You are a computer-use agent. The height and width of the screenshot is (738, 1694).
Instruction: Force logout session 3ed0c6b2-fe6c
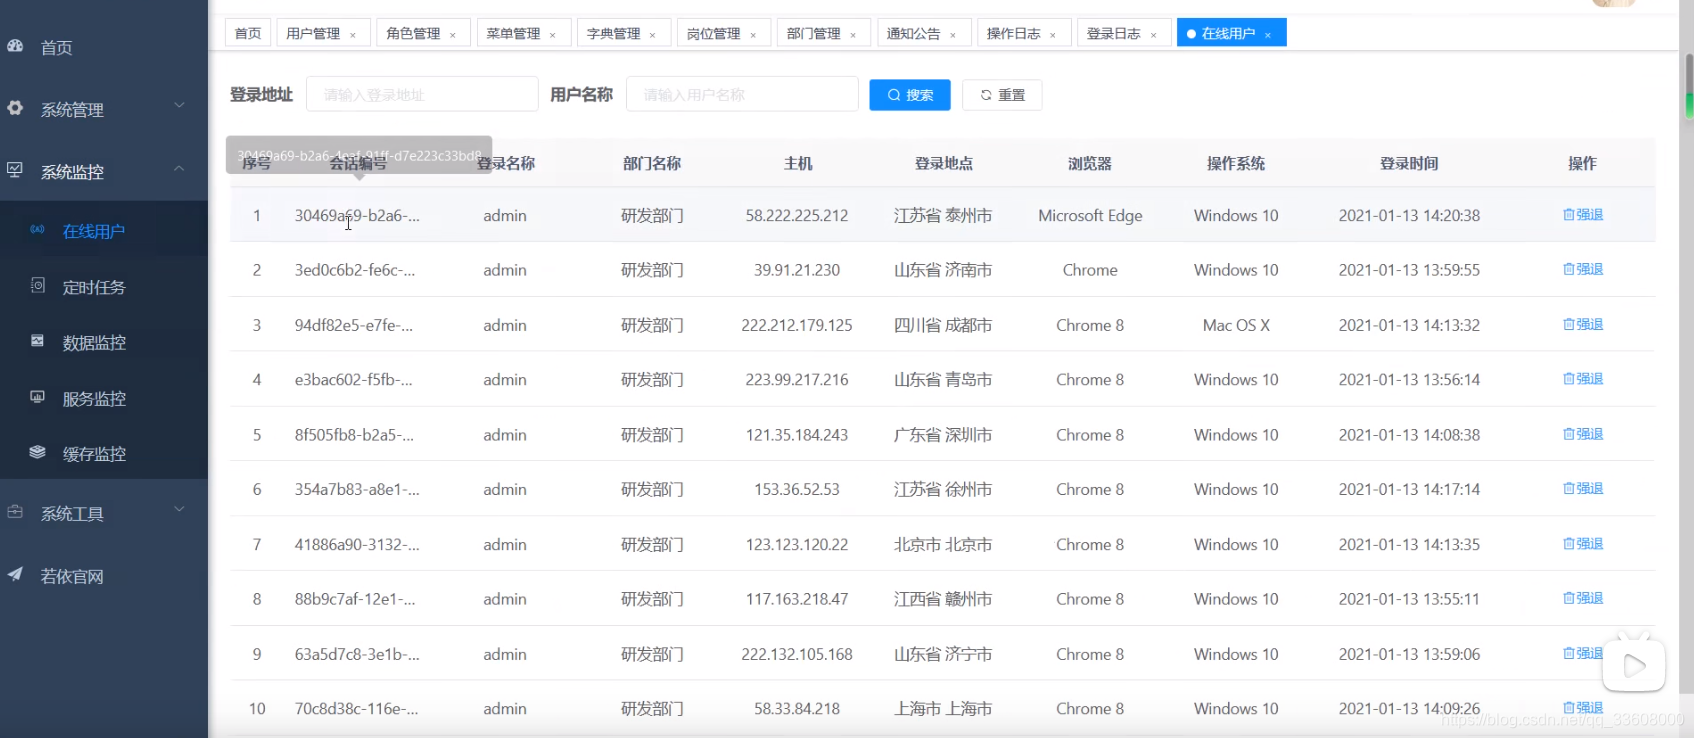tap(1583, 269)
